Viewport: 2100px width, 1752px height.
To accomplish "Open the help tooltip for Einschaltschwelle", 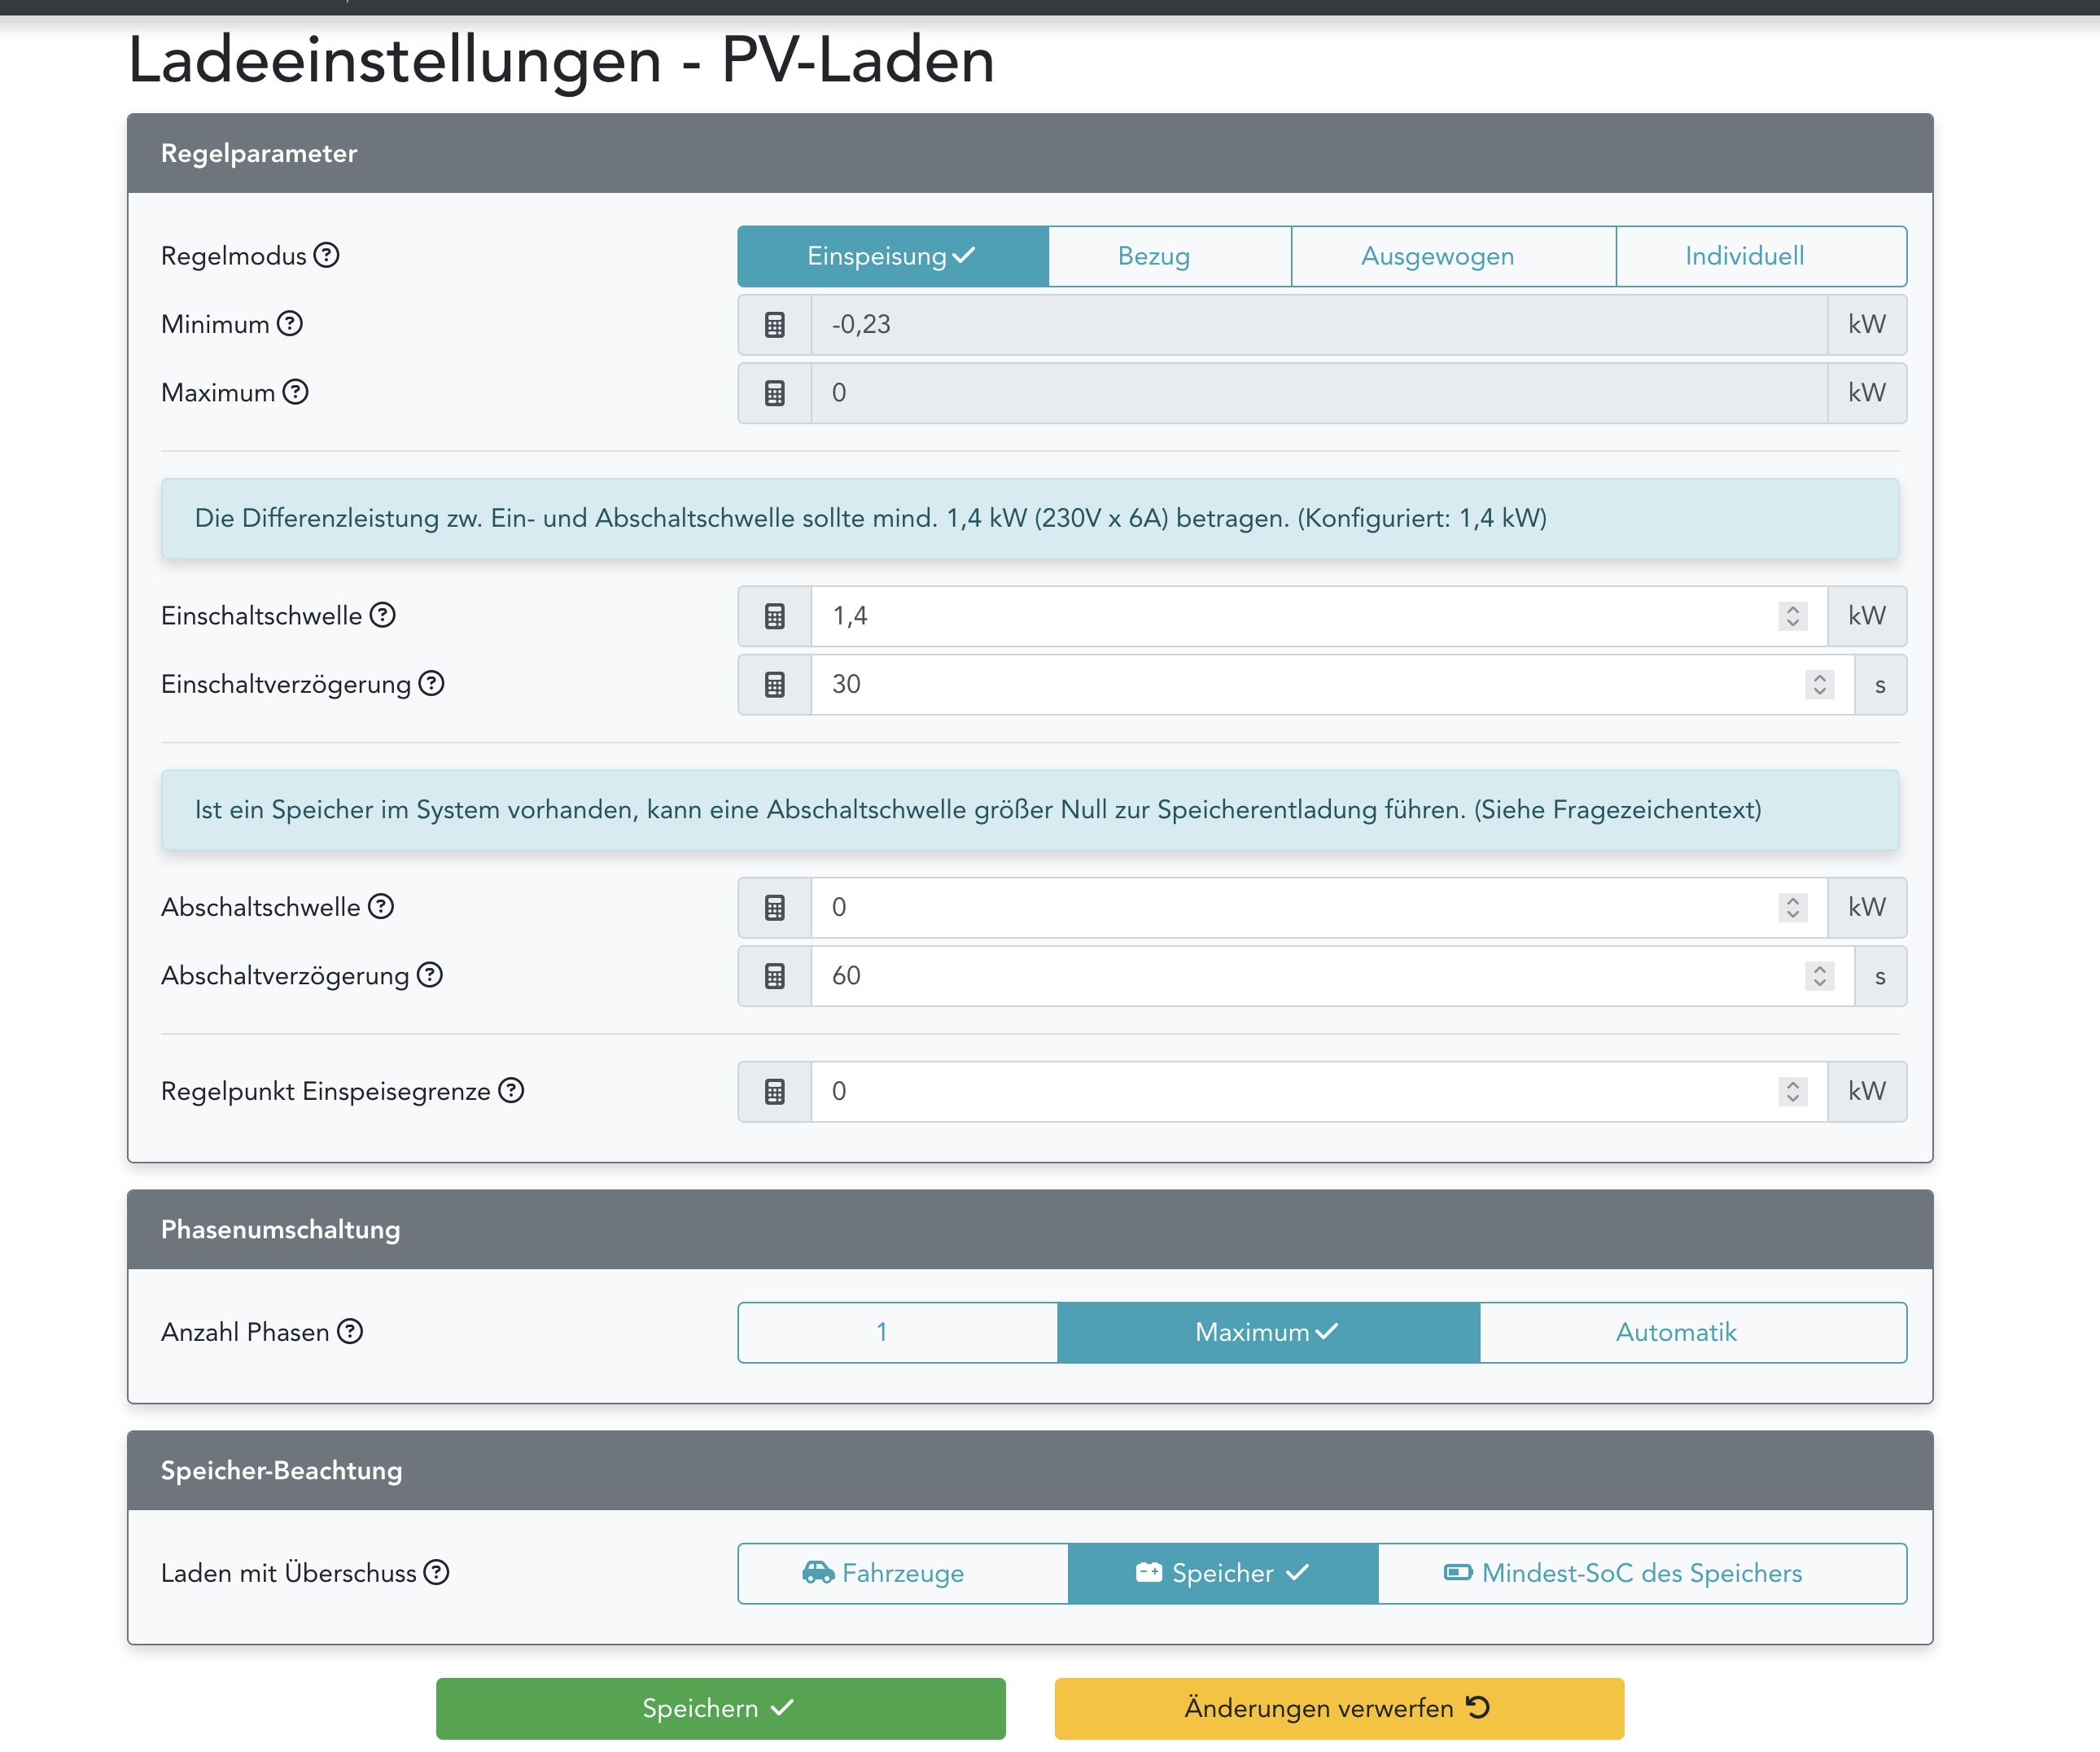I will (383, 615).
